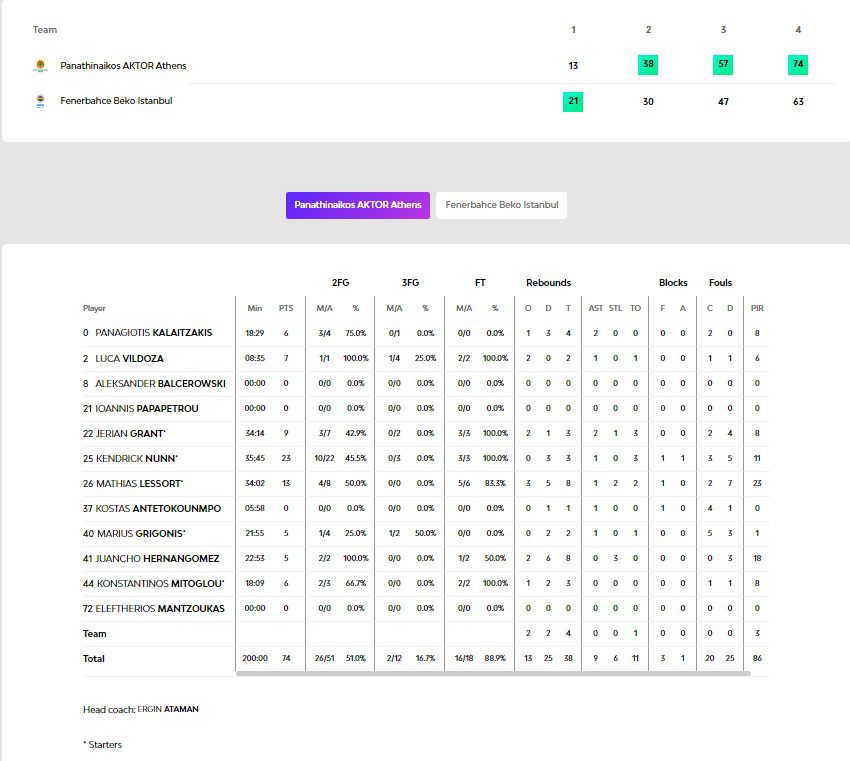This screenshot has height=761, width=850.
Task: Select the Panathinaikos AKTOR Athens tab
Action: tap(357, 205)
